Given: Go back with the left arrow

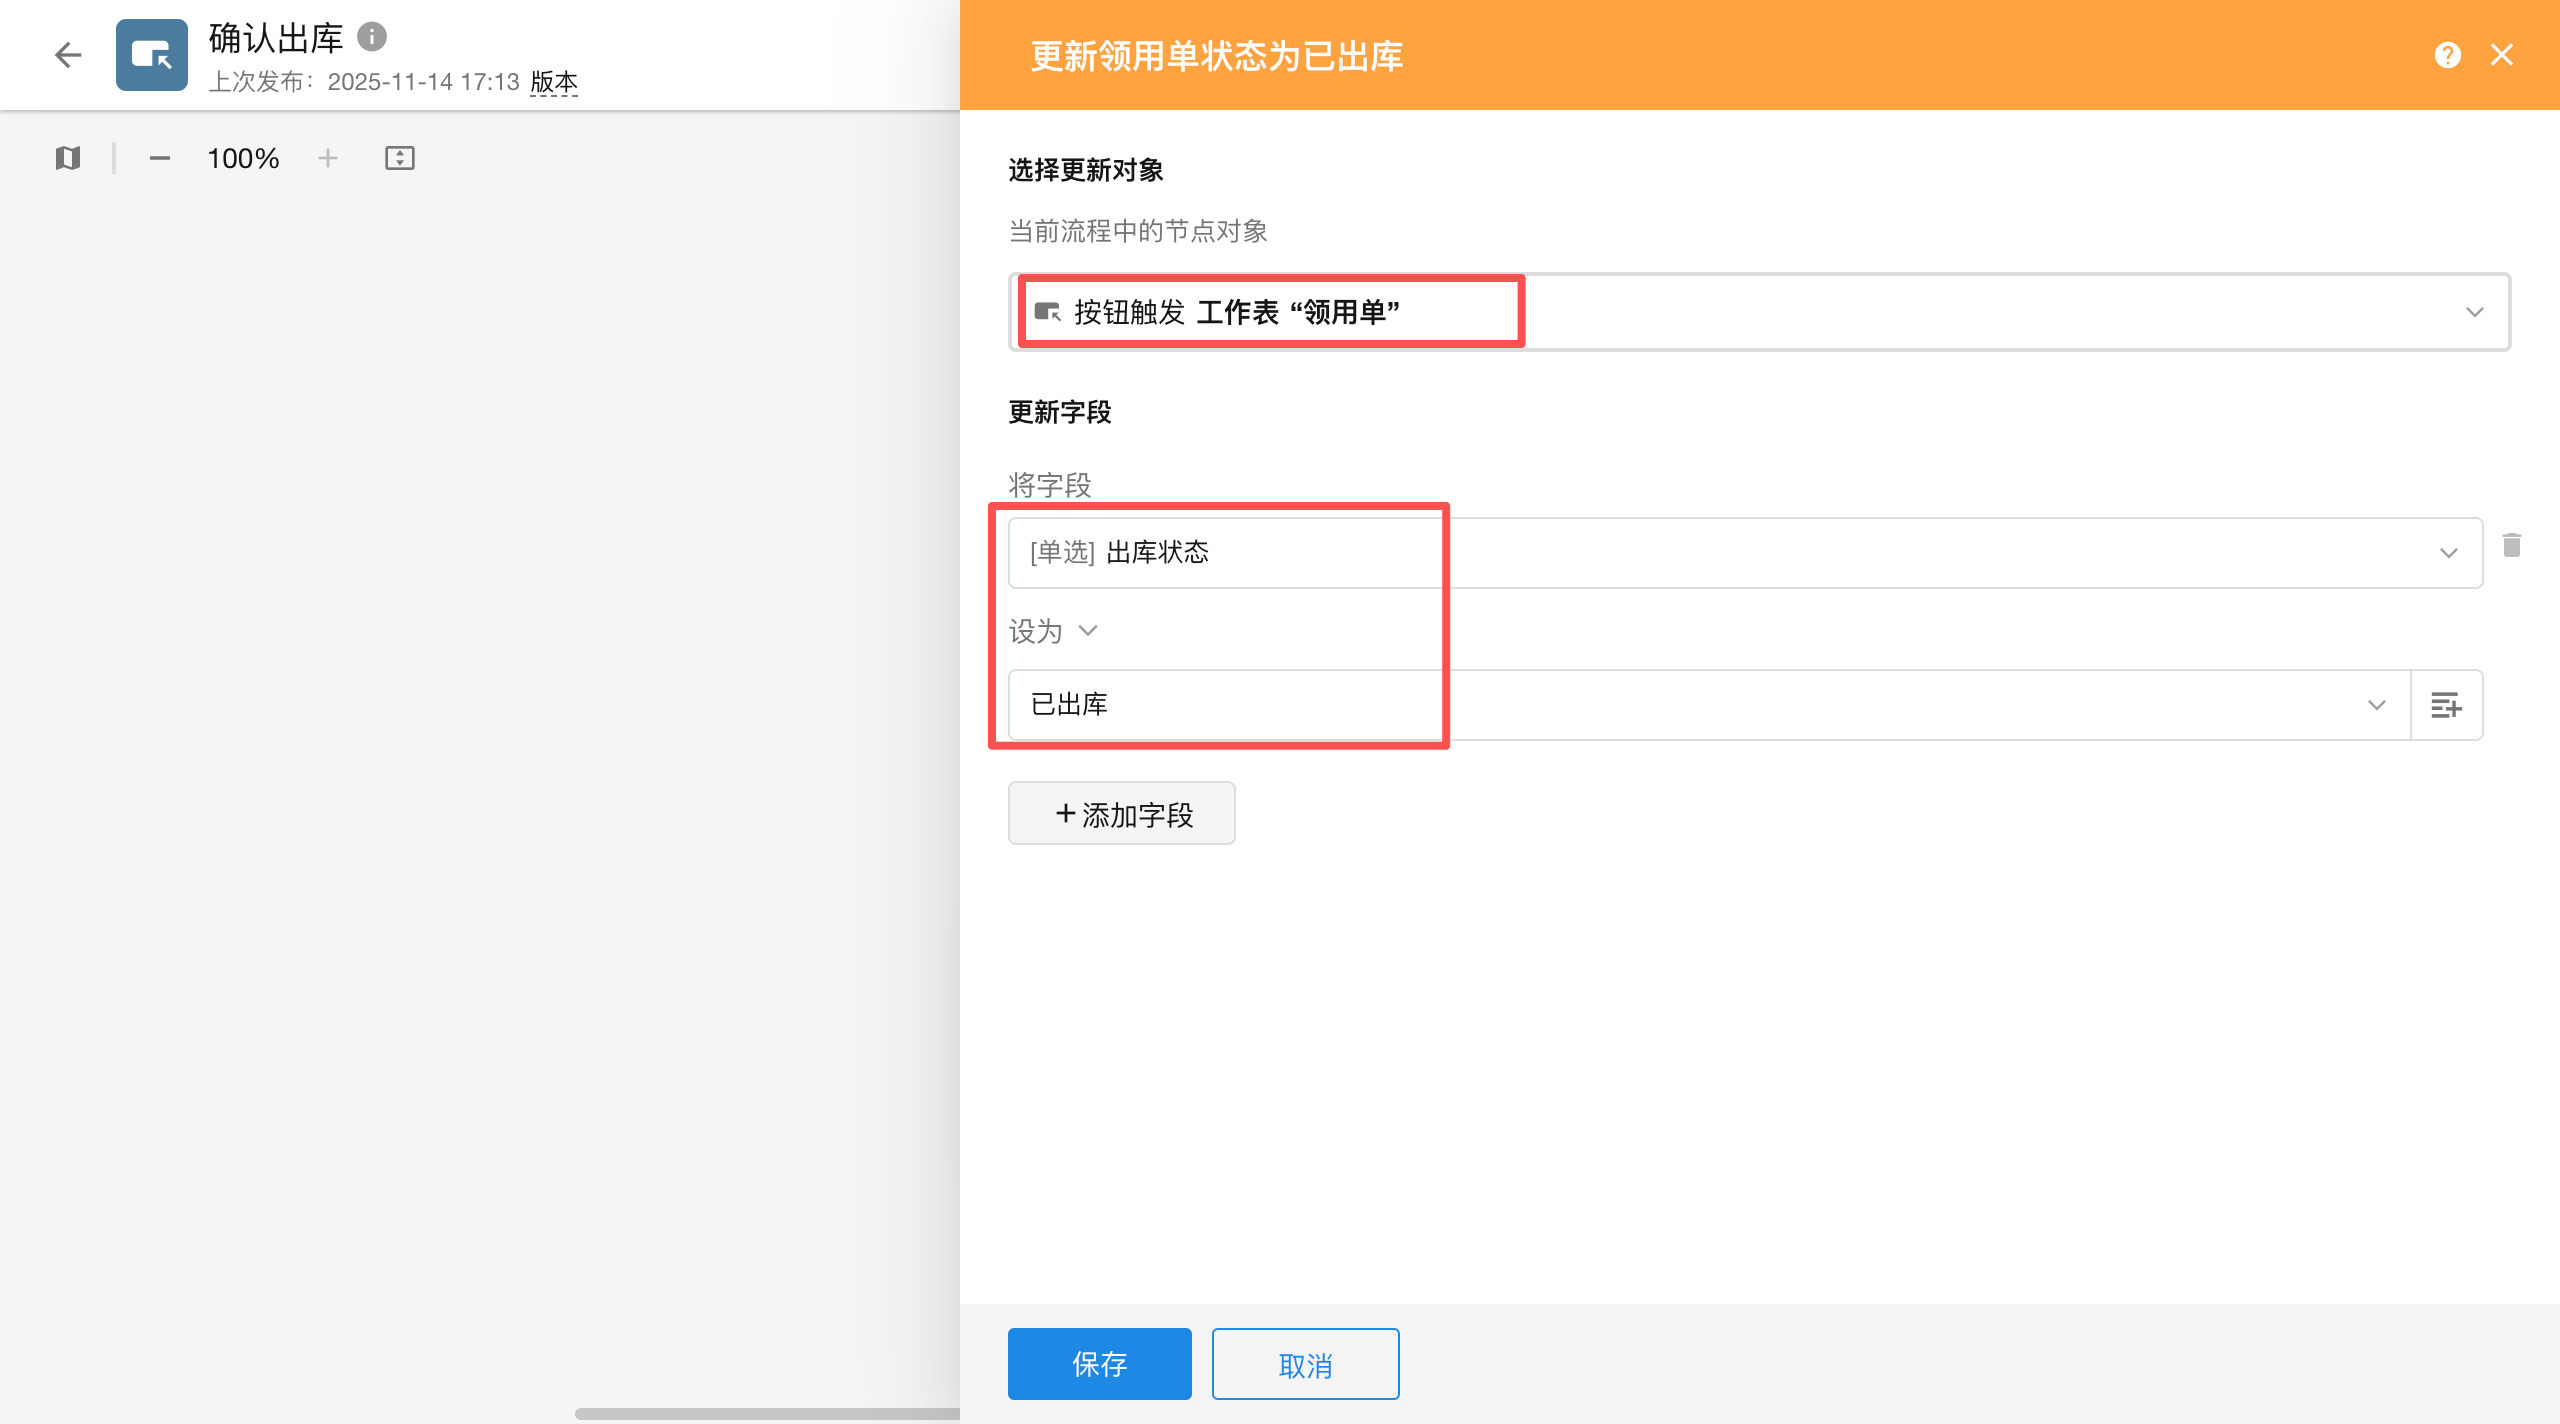Looking at the screenshot, I should click(68, 54).
